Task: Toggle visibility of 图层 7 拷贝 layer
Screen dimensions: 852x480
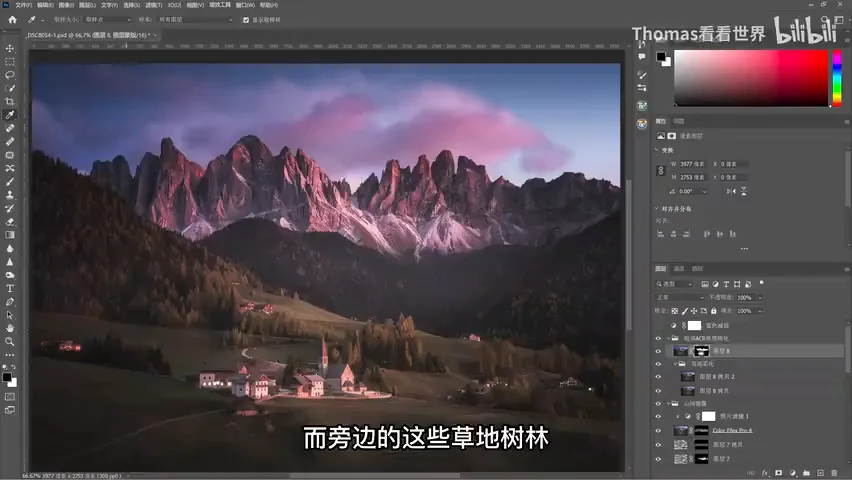Action: [x=658, y=445]
